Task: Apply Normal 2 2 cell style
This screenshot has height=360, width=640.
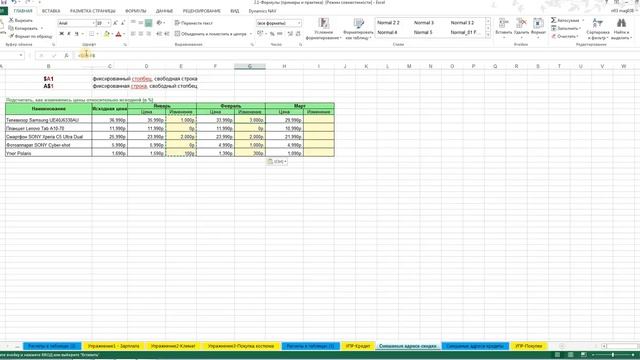Action: pyautogui.click(x=389, y=23)
